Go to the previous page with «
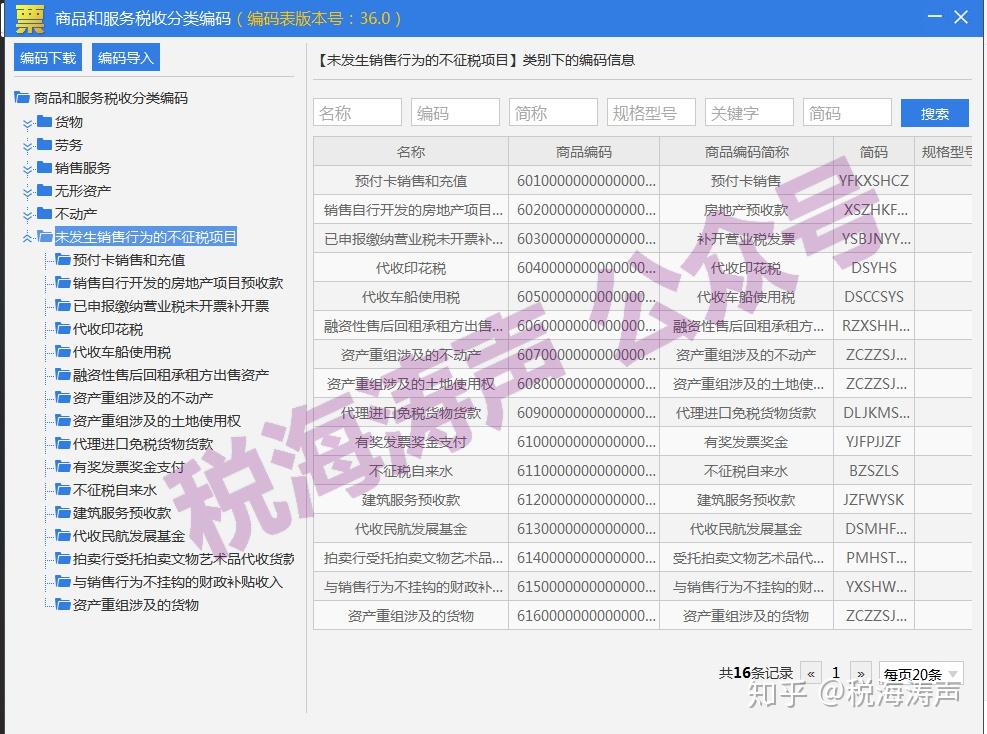Image resolution: width=987 pixels, height=734 pixels. [811, 674]
